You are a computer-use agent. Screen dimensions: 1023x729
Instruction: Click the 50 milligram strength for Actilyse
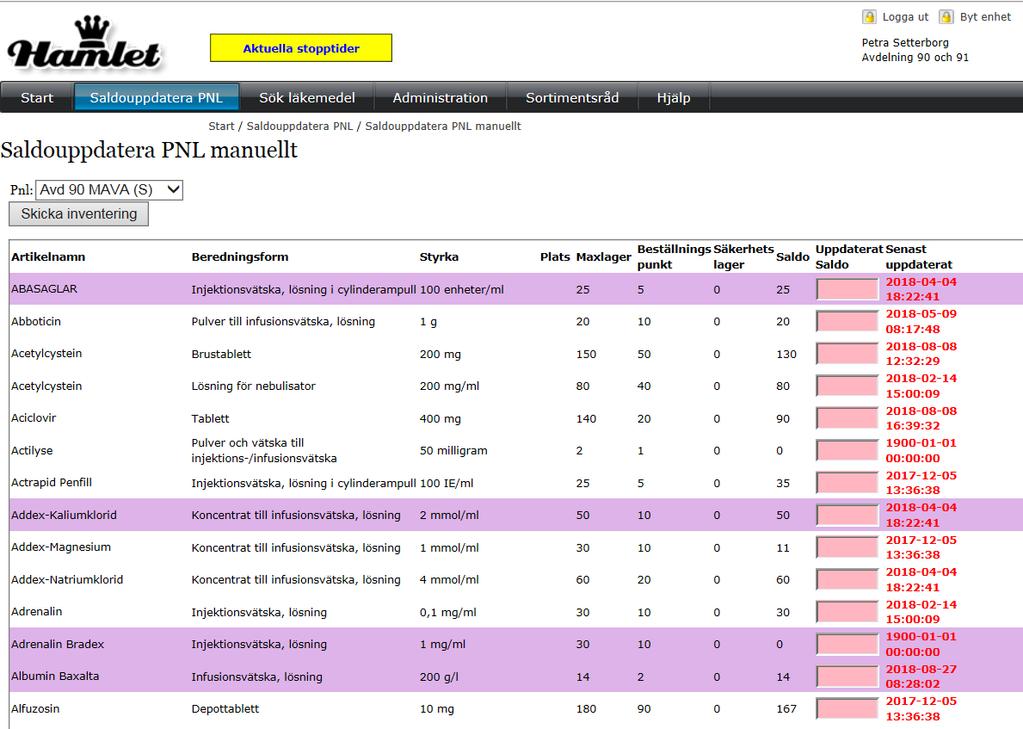[x=453, y=450]
